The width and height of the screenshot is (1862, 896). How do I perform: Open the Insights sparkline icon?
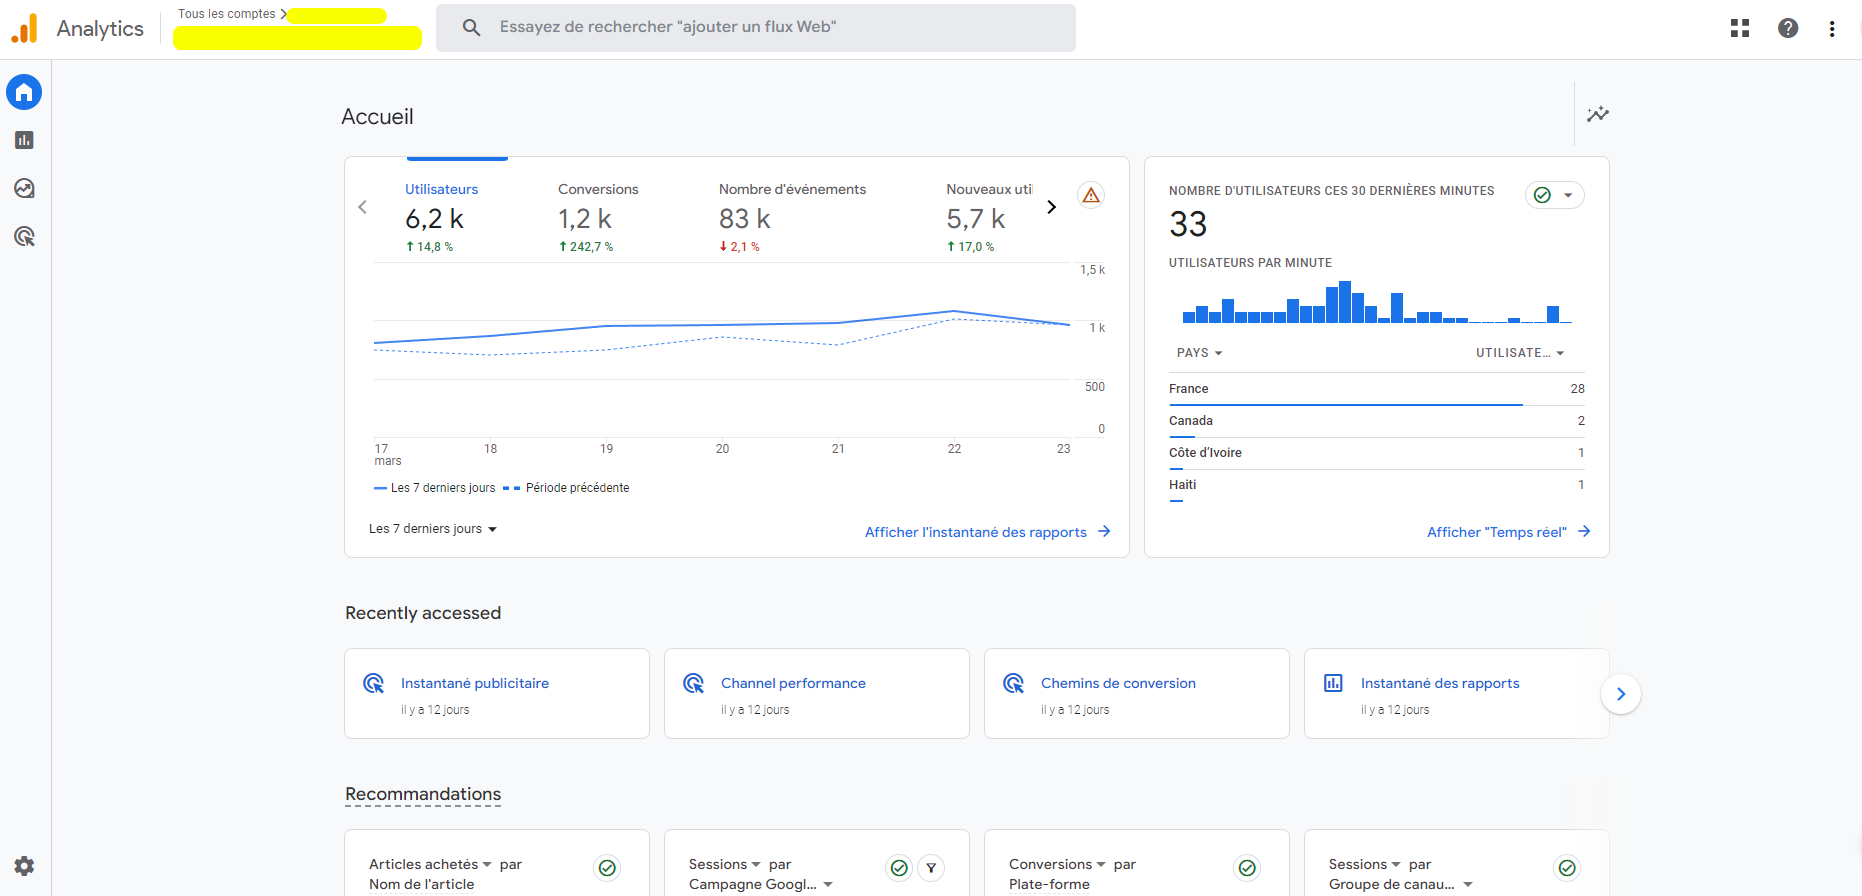click(1598, 114)
